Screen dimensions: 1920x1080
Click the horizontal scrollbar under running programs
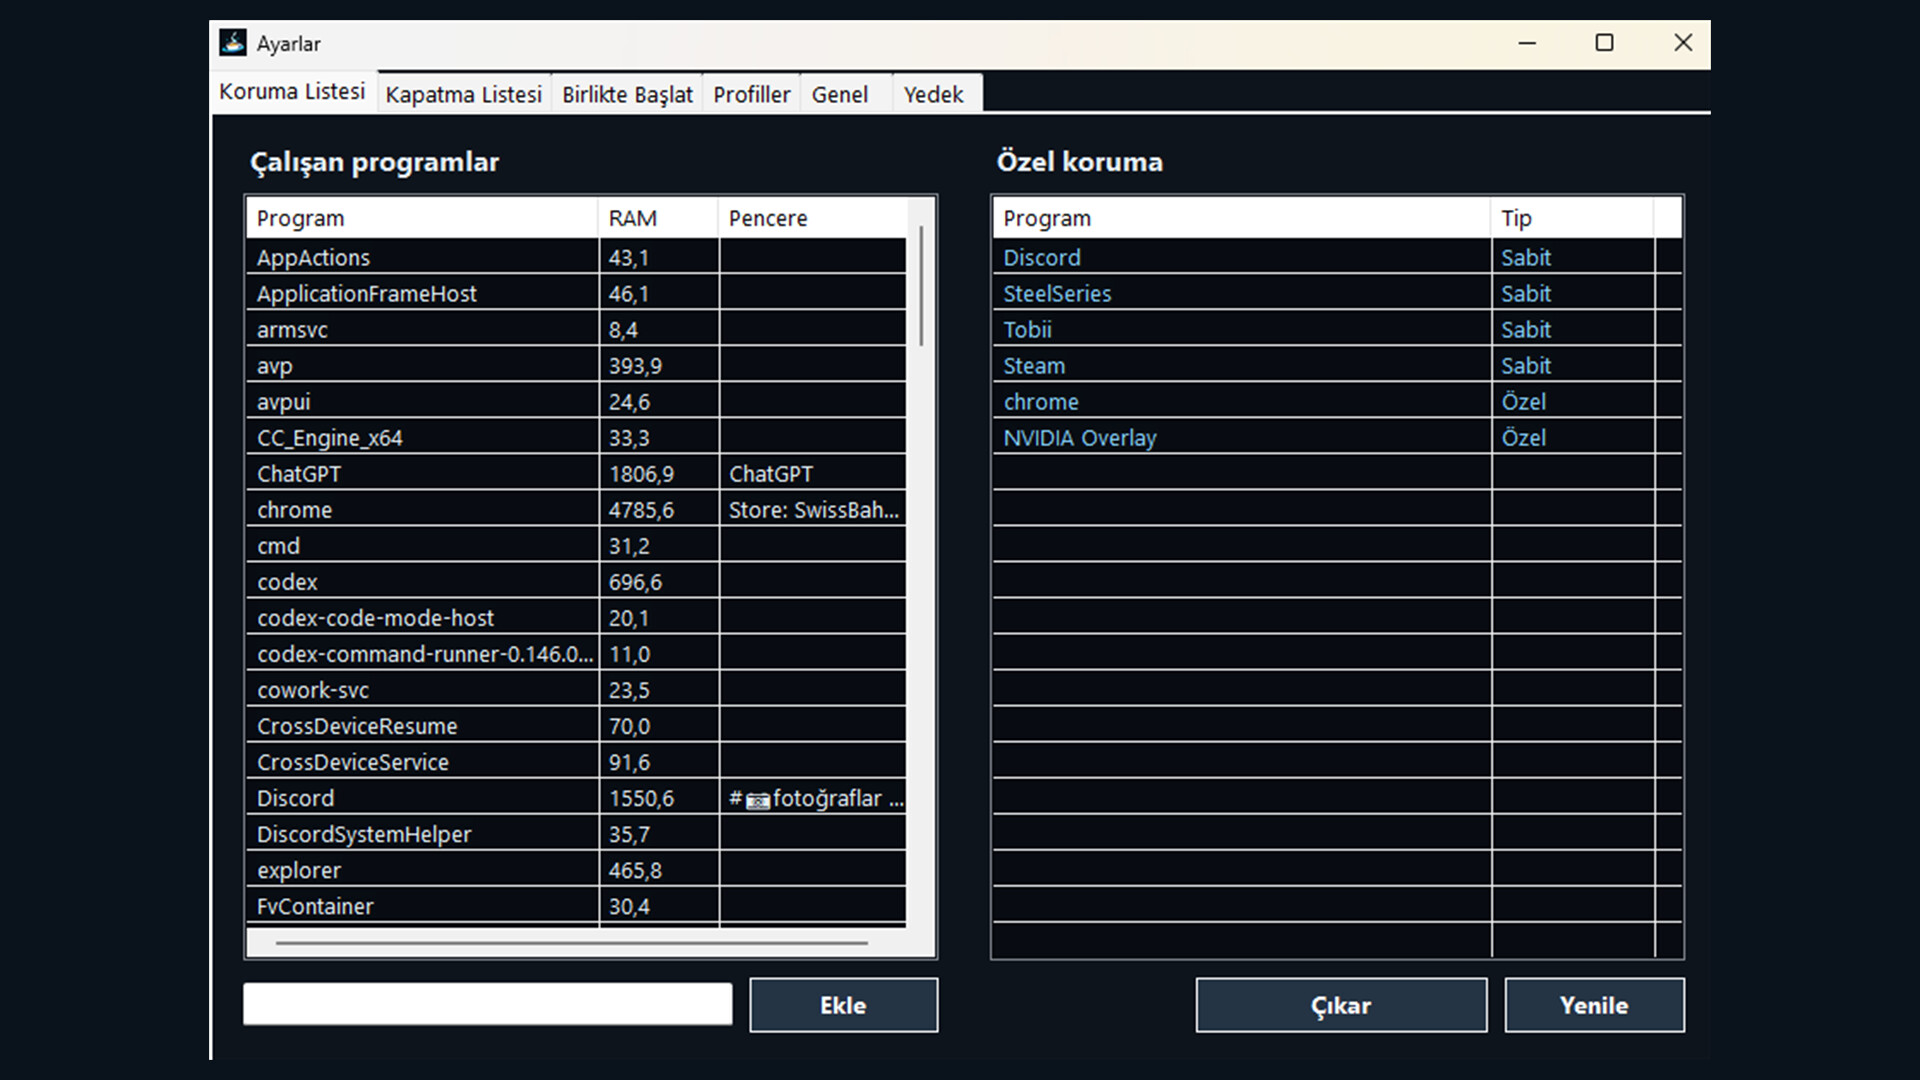coord(572,942)
